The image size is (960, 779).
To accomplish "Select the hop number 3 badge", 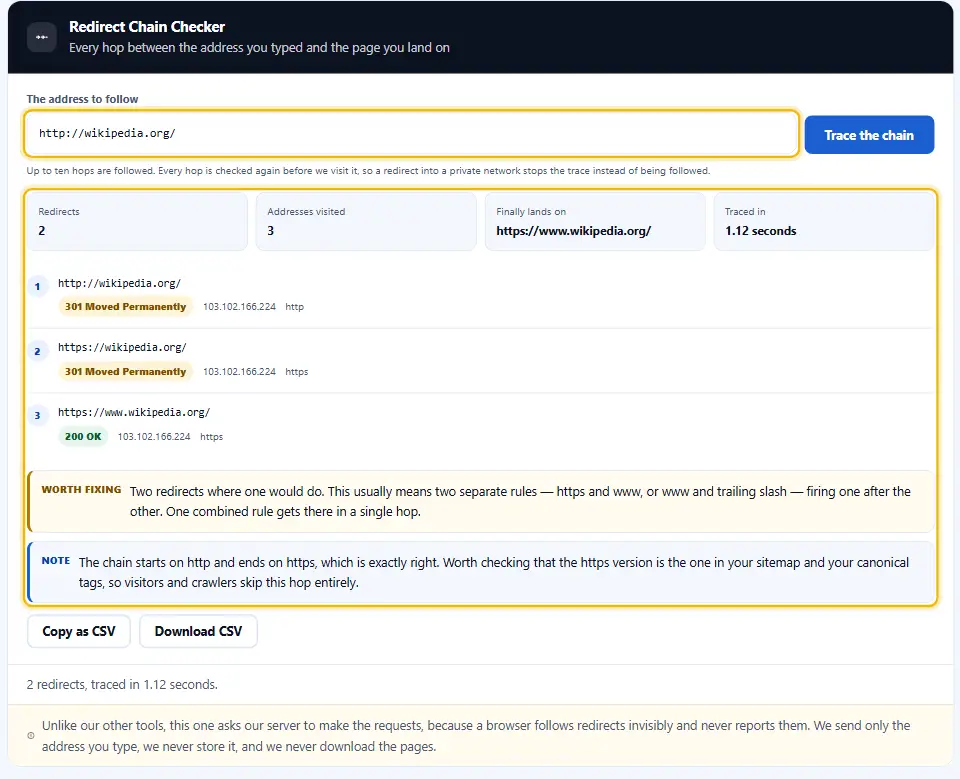I will tap(37, 415).
